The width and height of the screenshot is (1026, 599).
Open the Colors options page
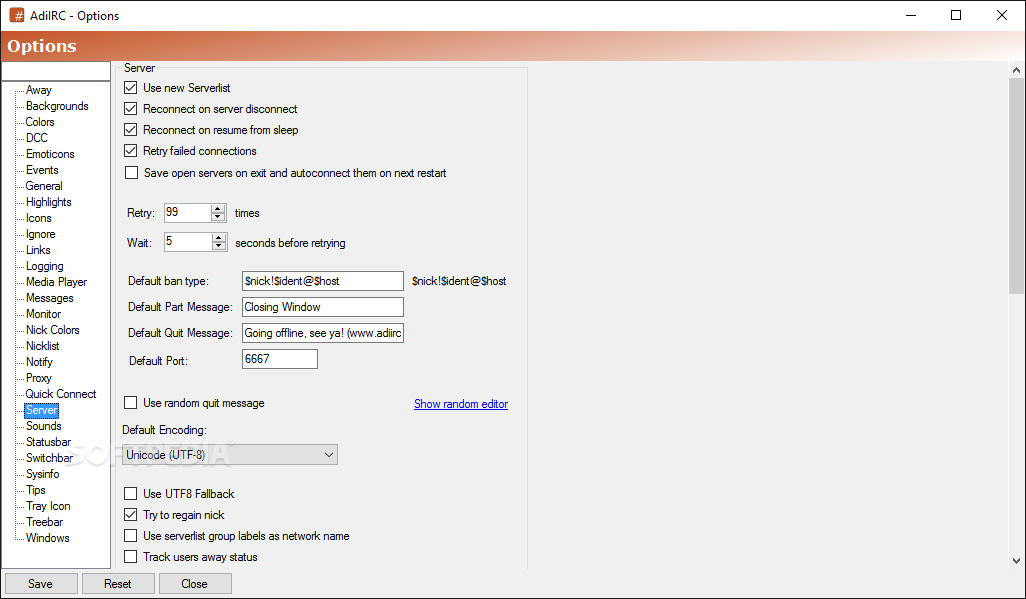(40, 122)
